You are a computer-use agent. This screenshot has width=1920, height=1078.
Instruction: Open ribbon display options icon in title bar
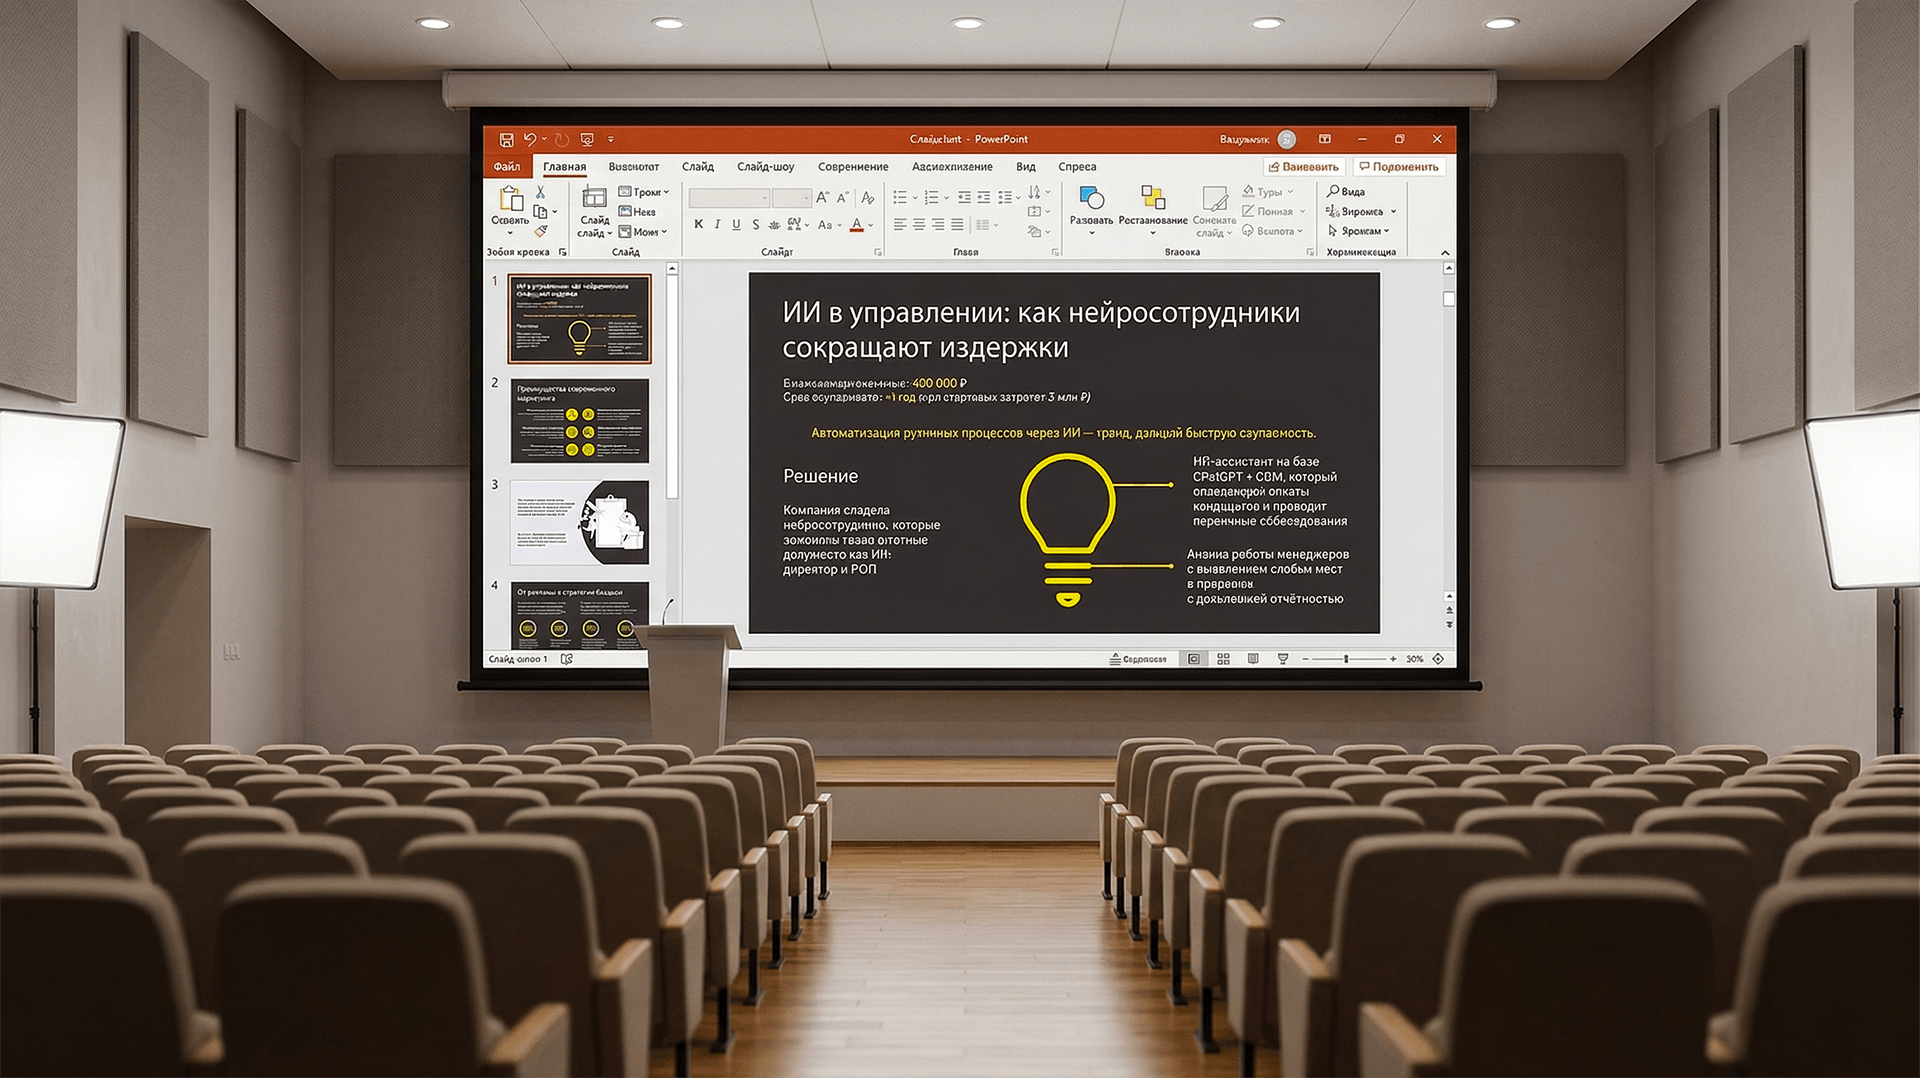1325,139
